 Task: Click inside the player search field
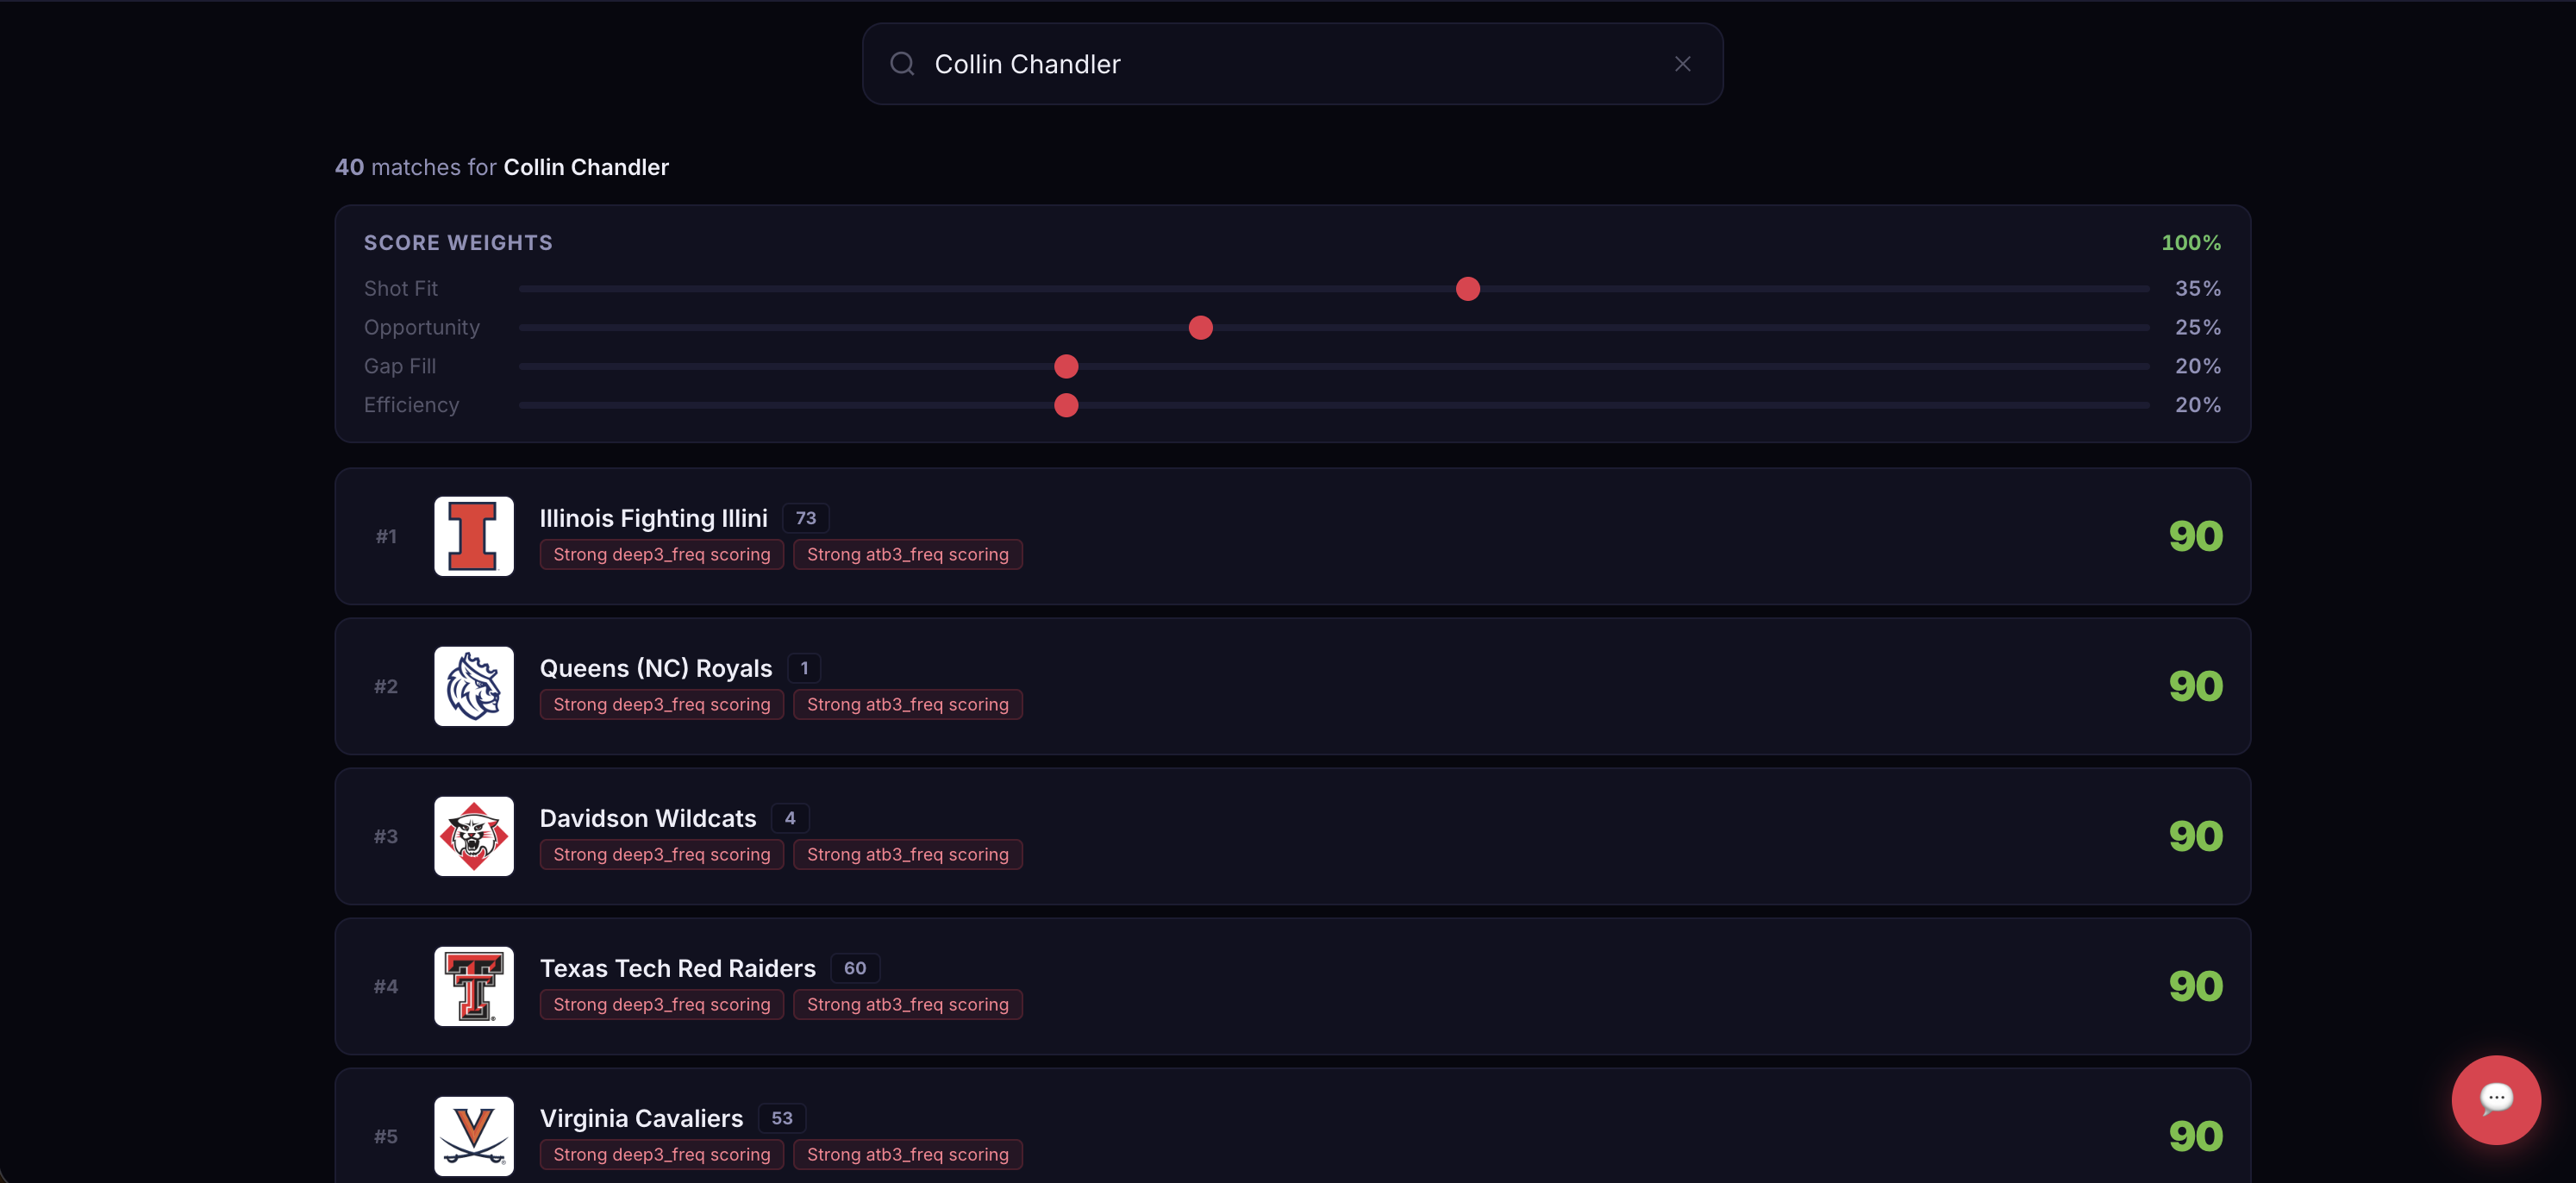coord(1290,64)
